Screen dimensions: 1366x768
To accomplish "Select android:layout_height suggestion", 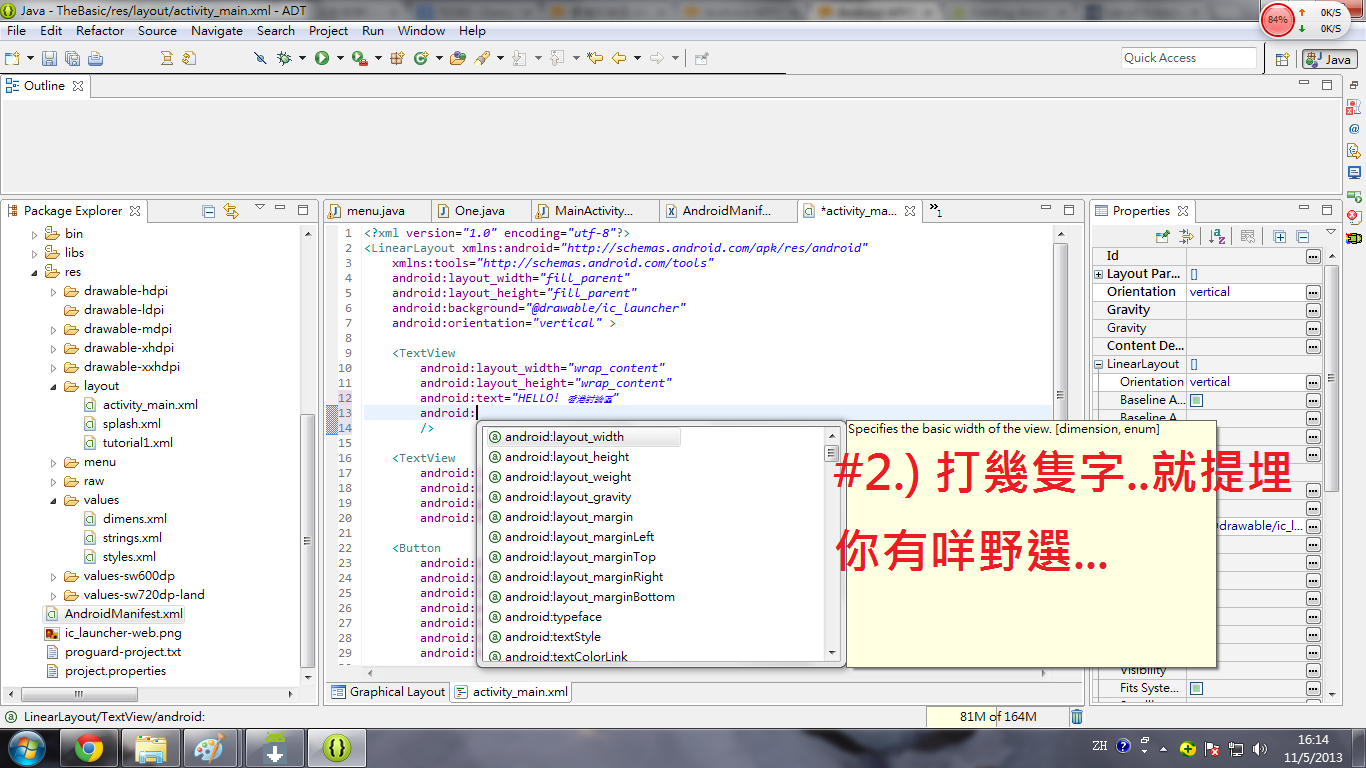I will [567, 457].
